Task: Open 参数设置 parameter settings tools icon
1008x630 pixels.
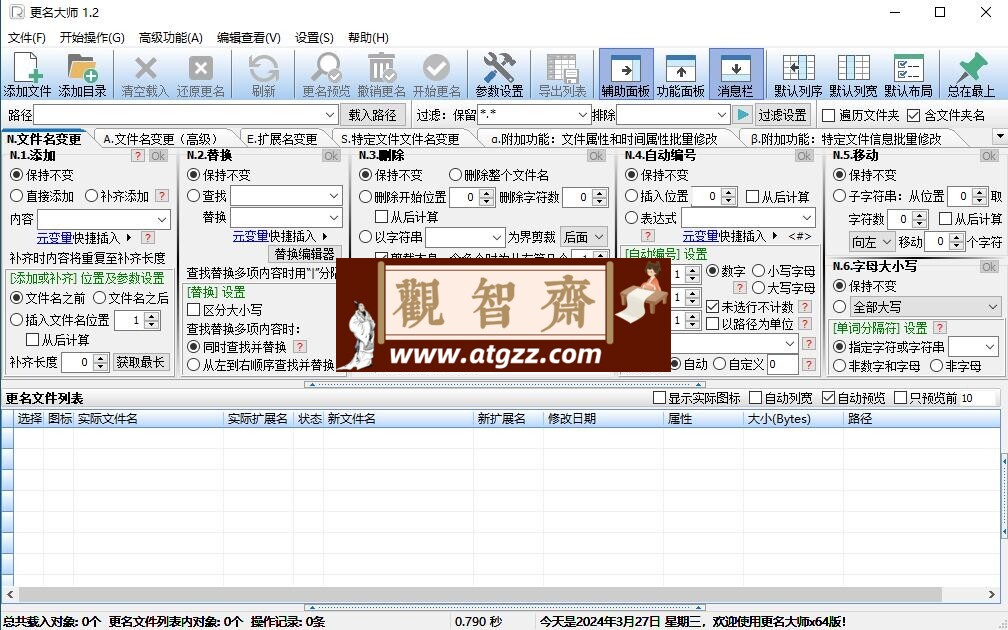Action: pos(500,74)
